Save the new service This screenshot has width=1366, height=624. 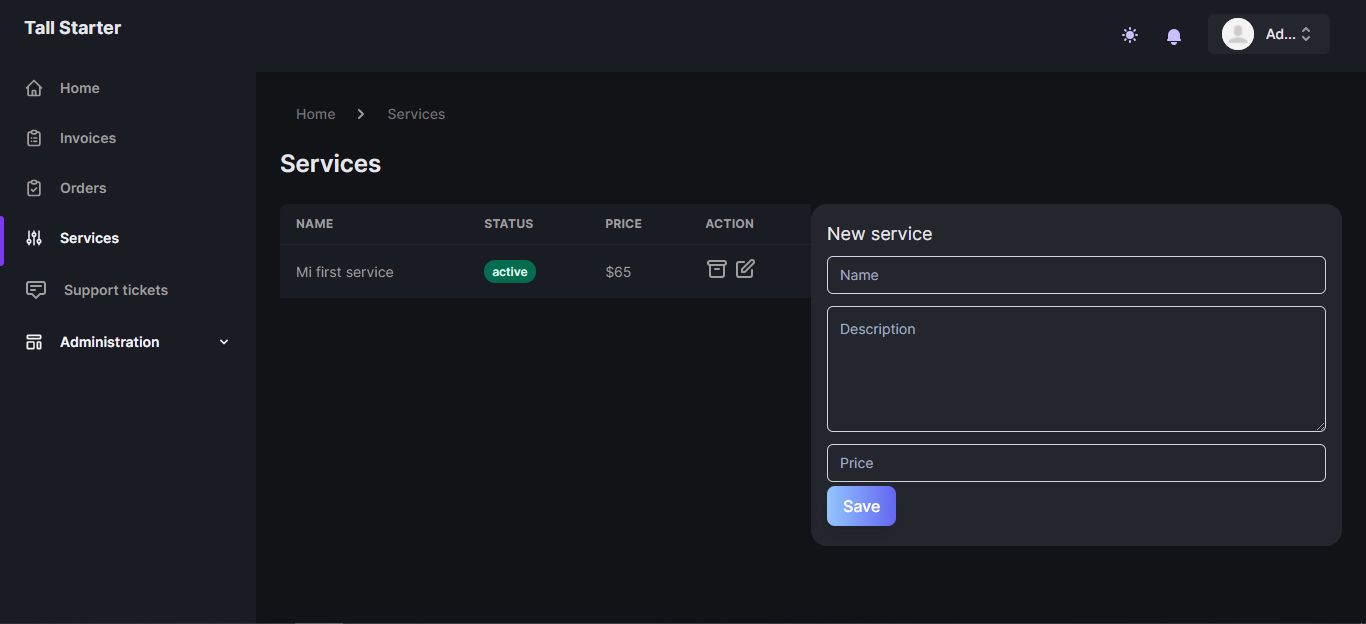point(861,506)
